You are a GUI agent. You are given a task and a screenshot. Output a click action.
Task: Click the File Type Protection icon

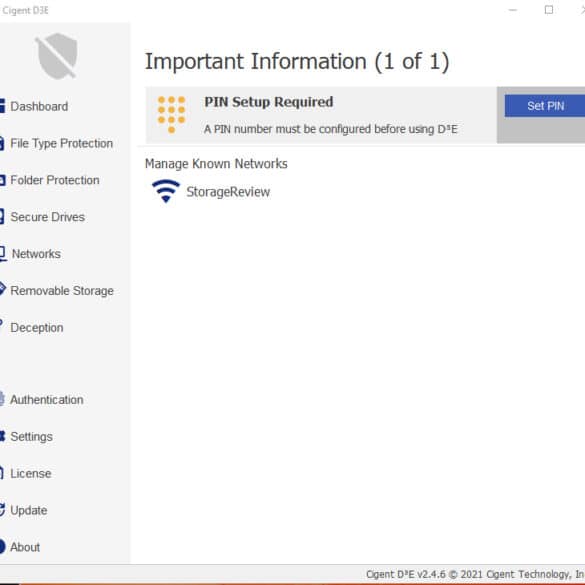coord(2,143)
